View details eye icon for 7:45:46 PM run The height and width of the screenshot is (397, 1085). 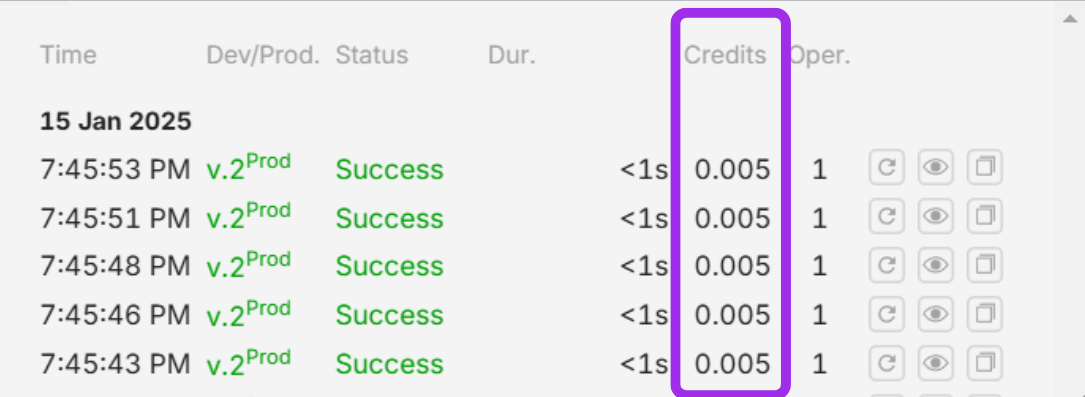point(936,314)
